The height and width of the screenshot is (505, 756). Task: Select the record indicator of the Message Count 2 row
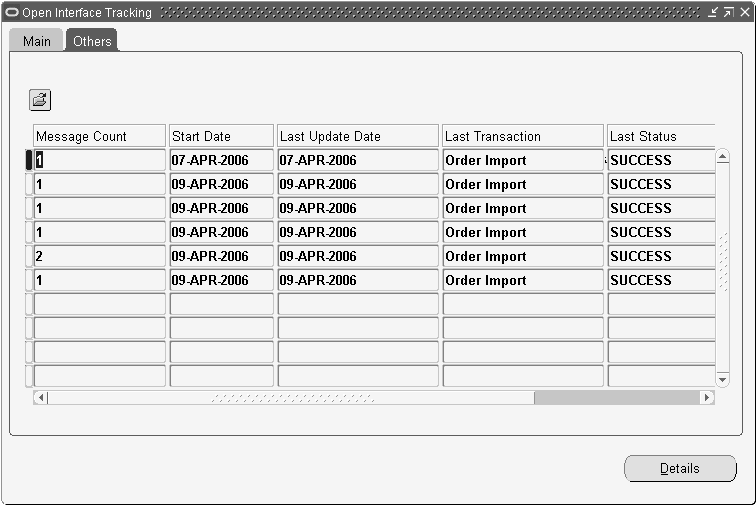pos(29,256)
